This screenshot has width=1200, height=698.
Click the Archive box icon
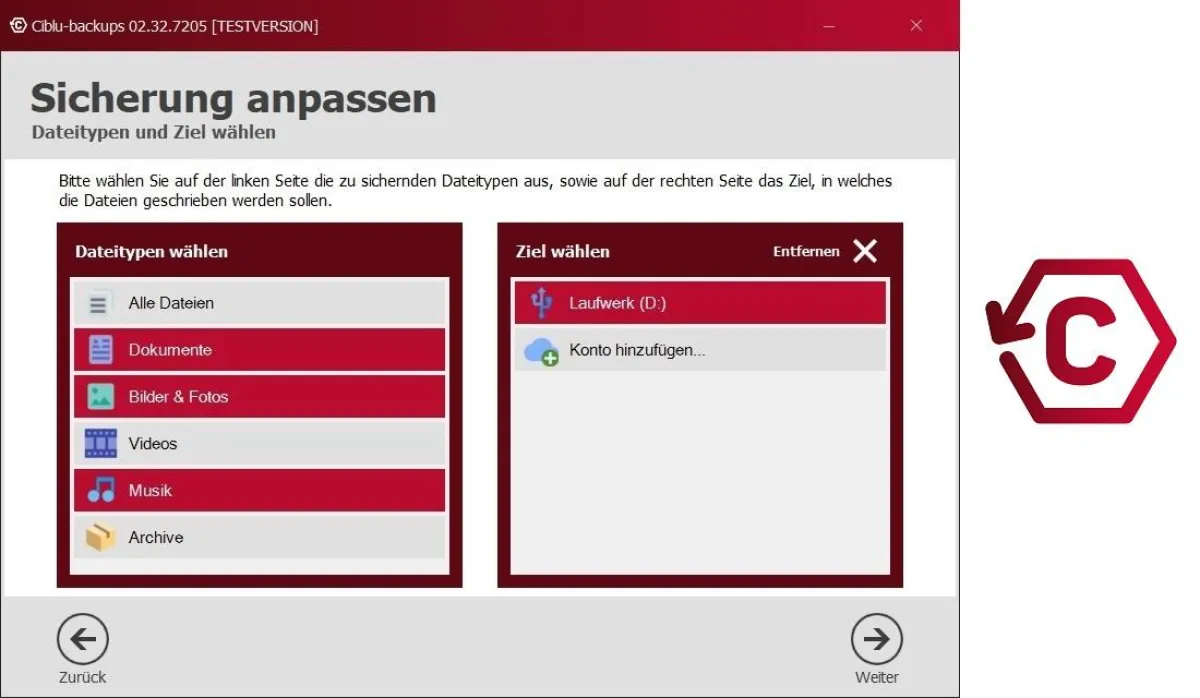(x=100, y=537)
